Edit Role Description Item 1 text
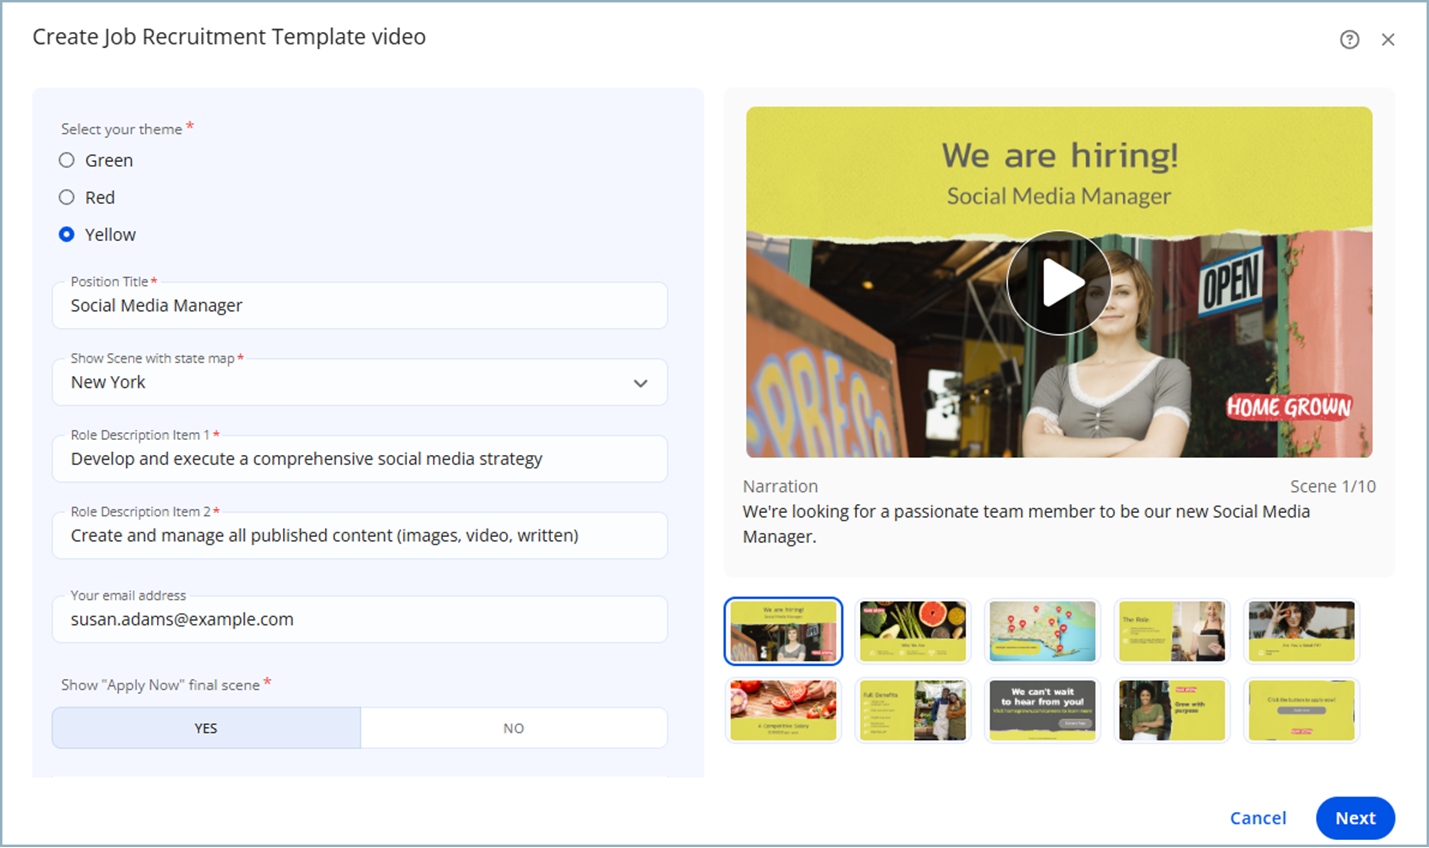 (x=360, y=458)
